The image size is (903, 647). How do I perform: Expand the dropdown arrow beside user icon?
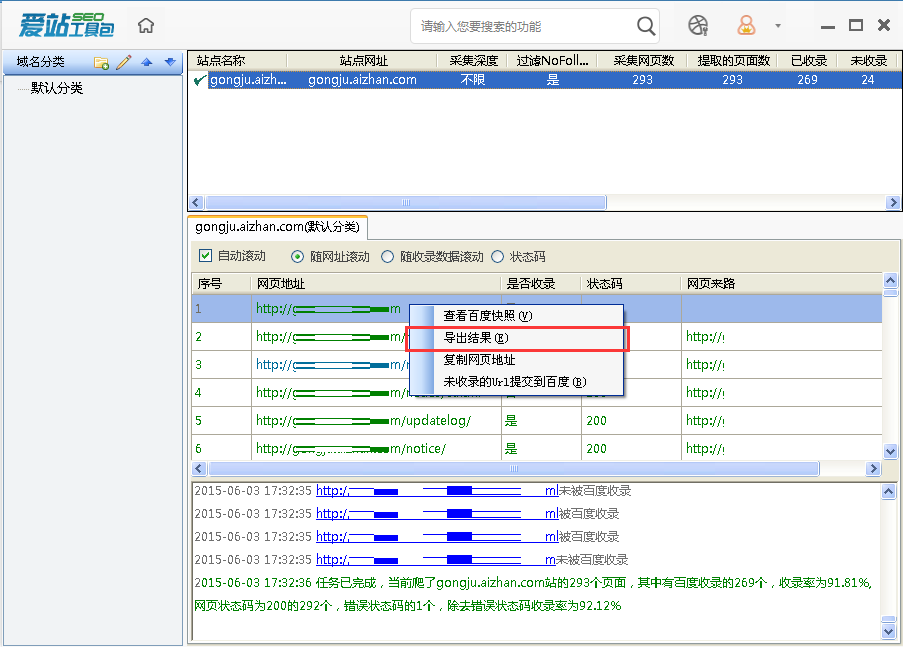tap(777, 26)
